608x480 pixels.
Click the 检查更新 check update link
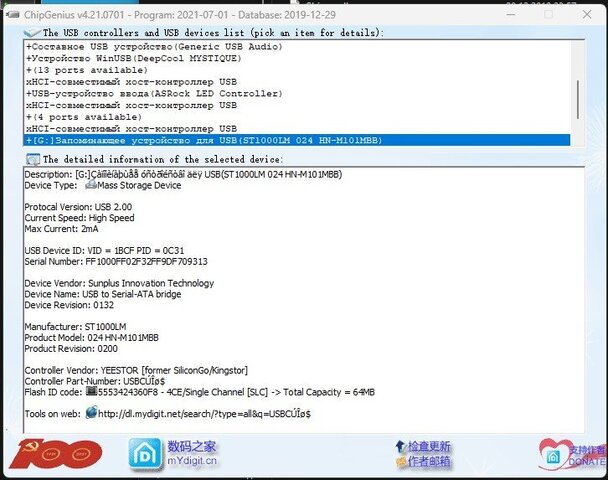tap(430, 446)
